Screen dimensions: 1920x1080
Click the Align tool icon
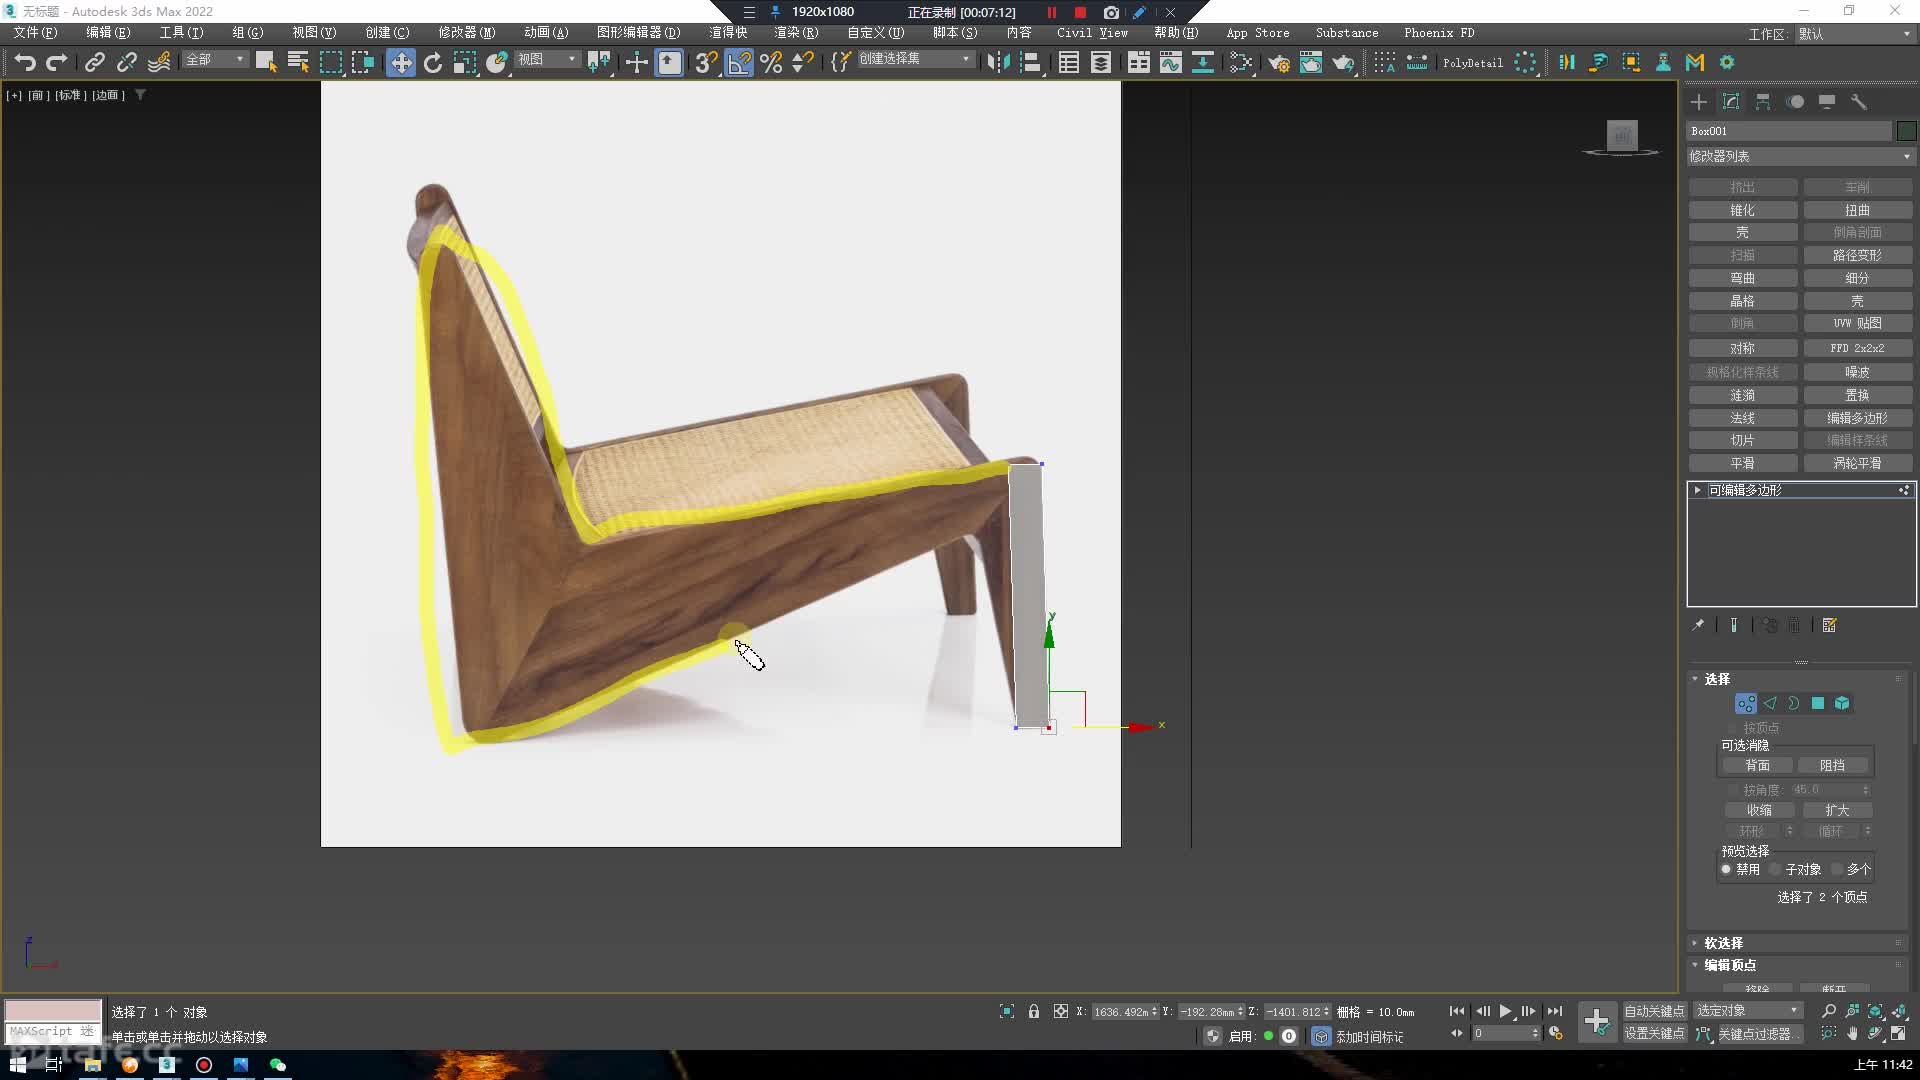(x=1030, y=62)
